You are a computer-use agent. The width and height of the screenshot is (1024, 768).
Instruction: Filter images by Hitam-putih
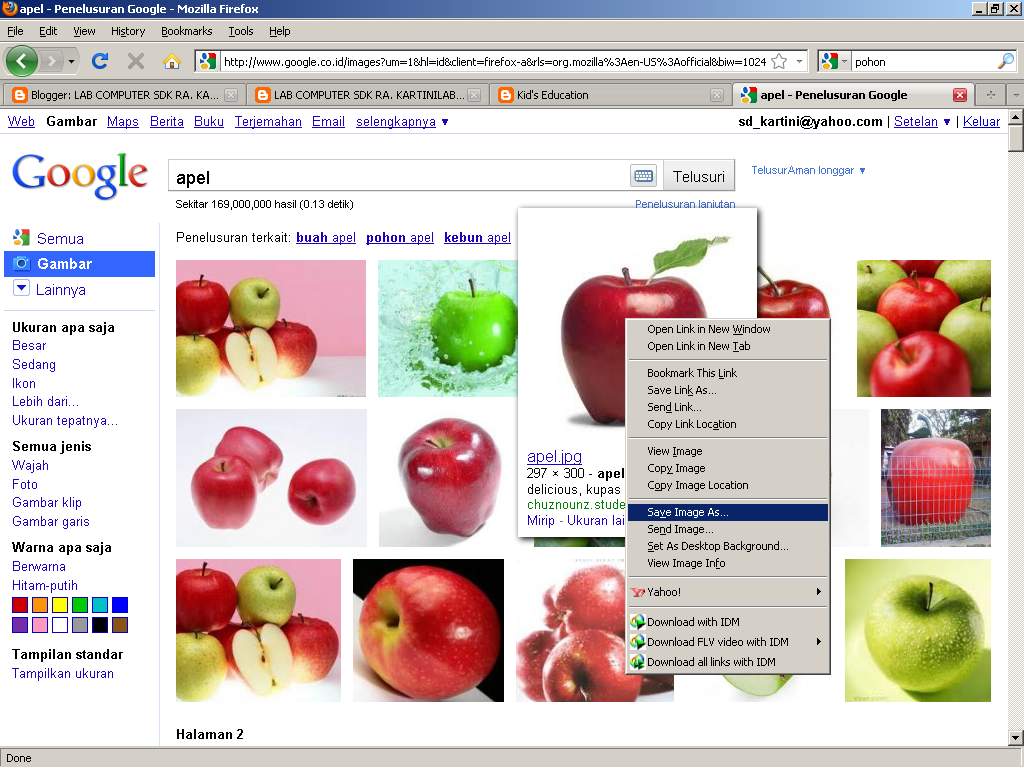coord(44,585)
